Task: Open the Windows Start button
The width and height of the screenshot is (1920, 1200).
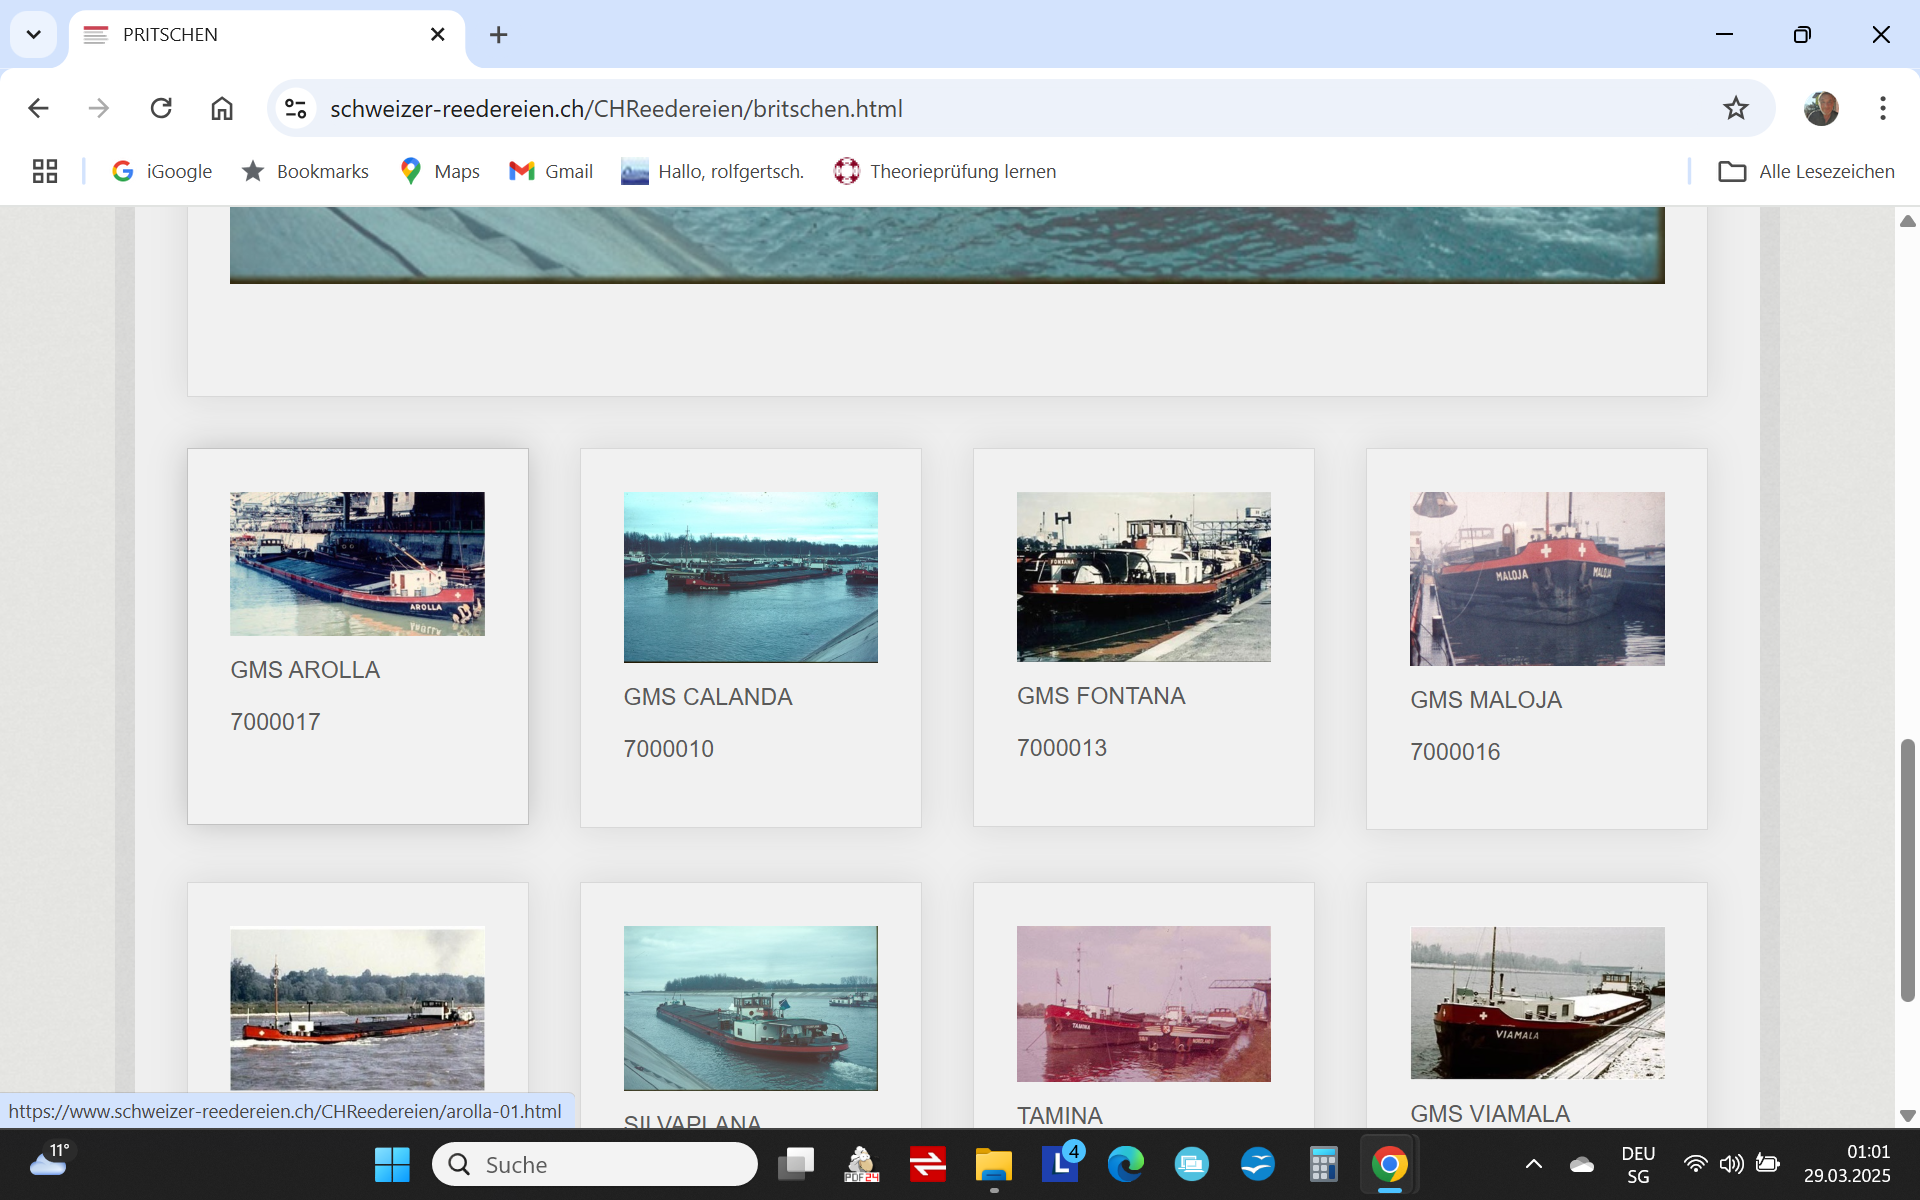Action: pyautogui.click(x=392, y=1165)
